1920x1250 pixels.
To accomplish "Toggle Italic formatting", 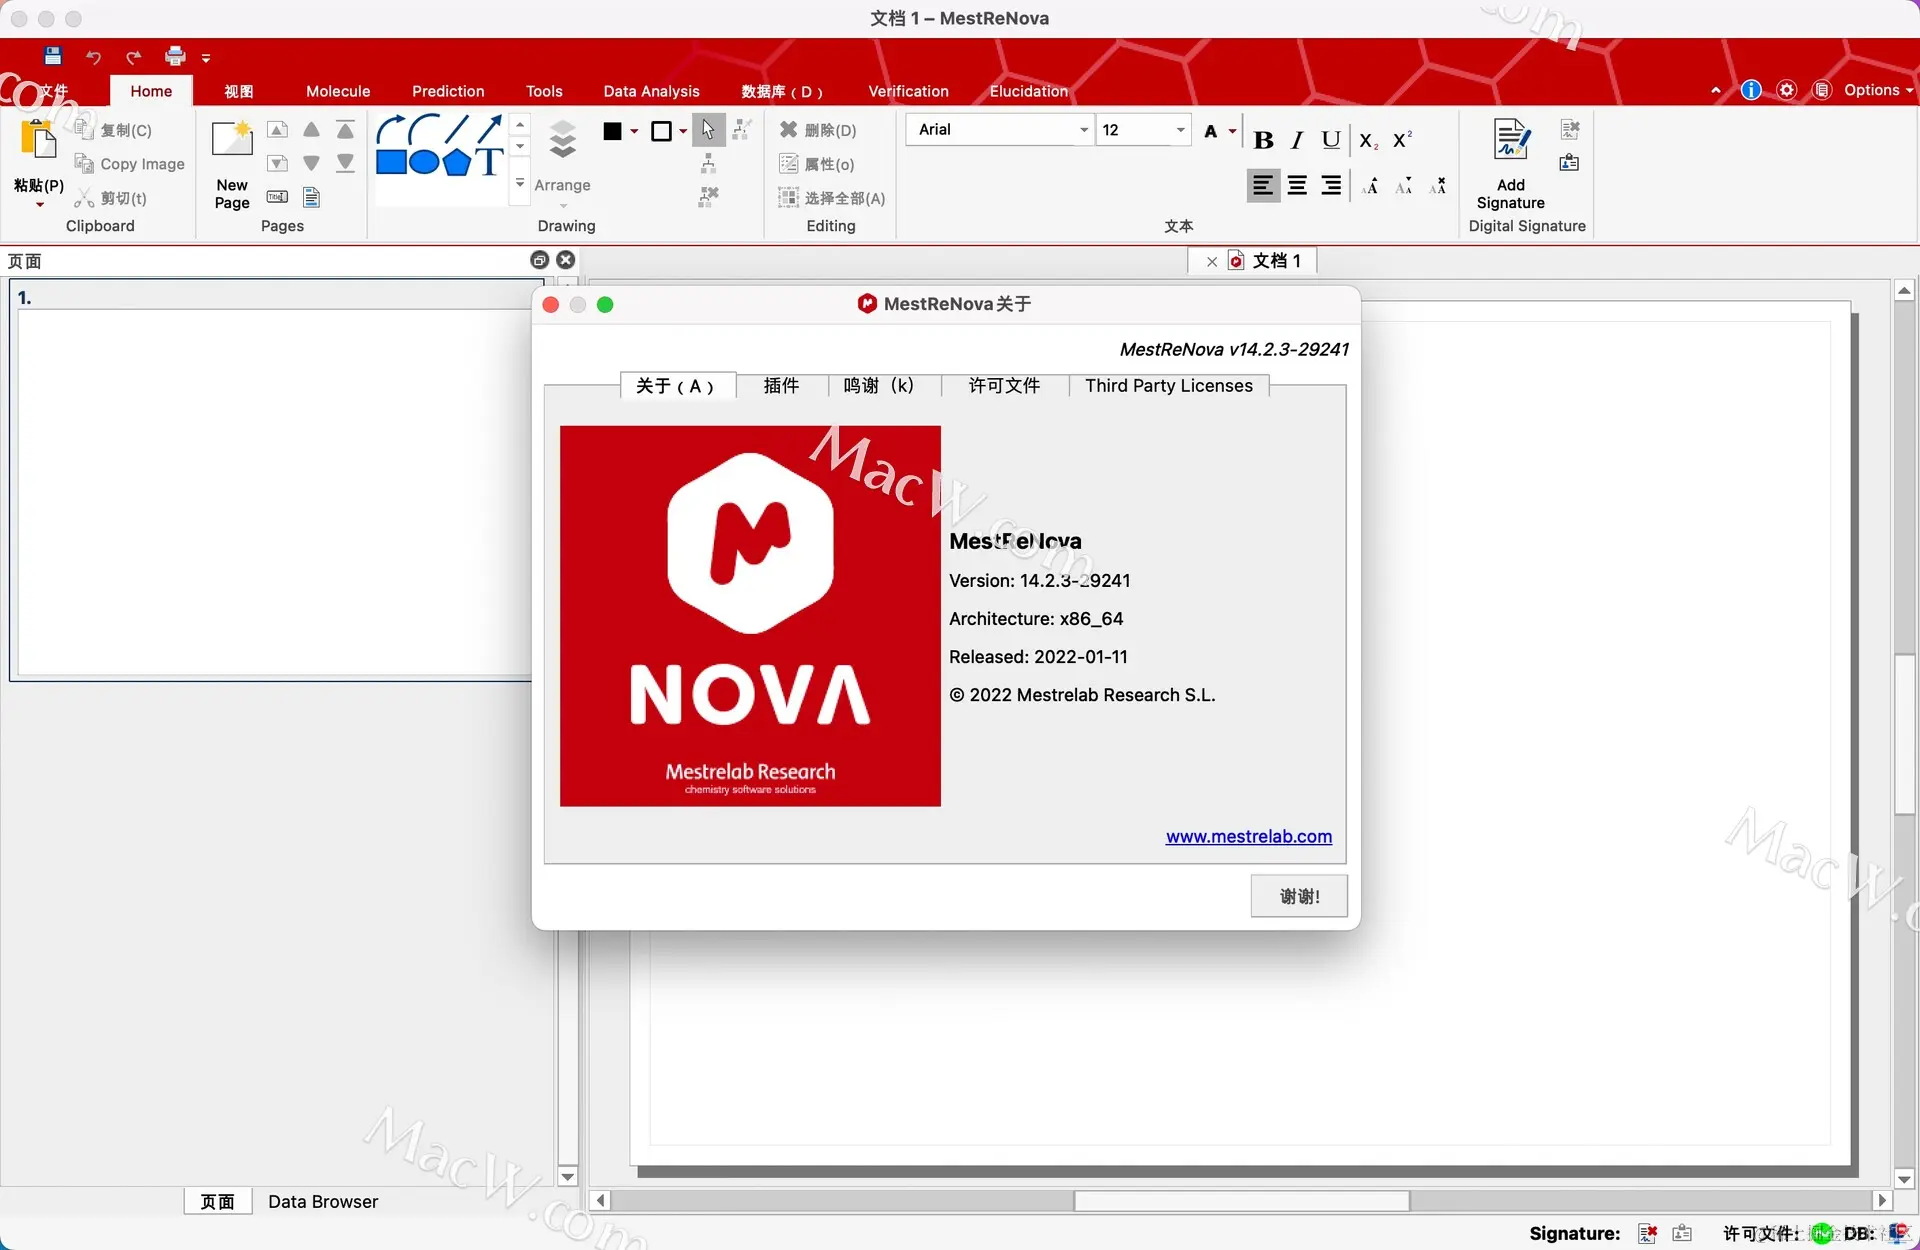I will point(1297,140).
